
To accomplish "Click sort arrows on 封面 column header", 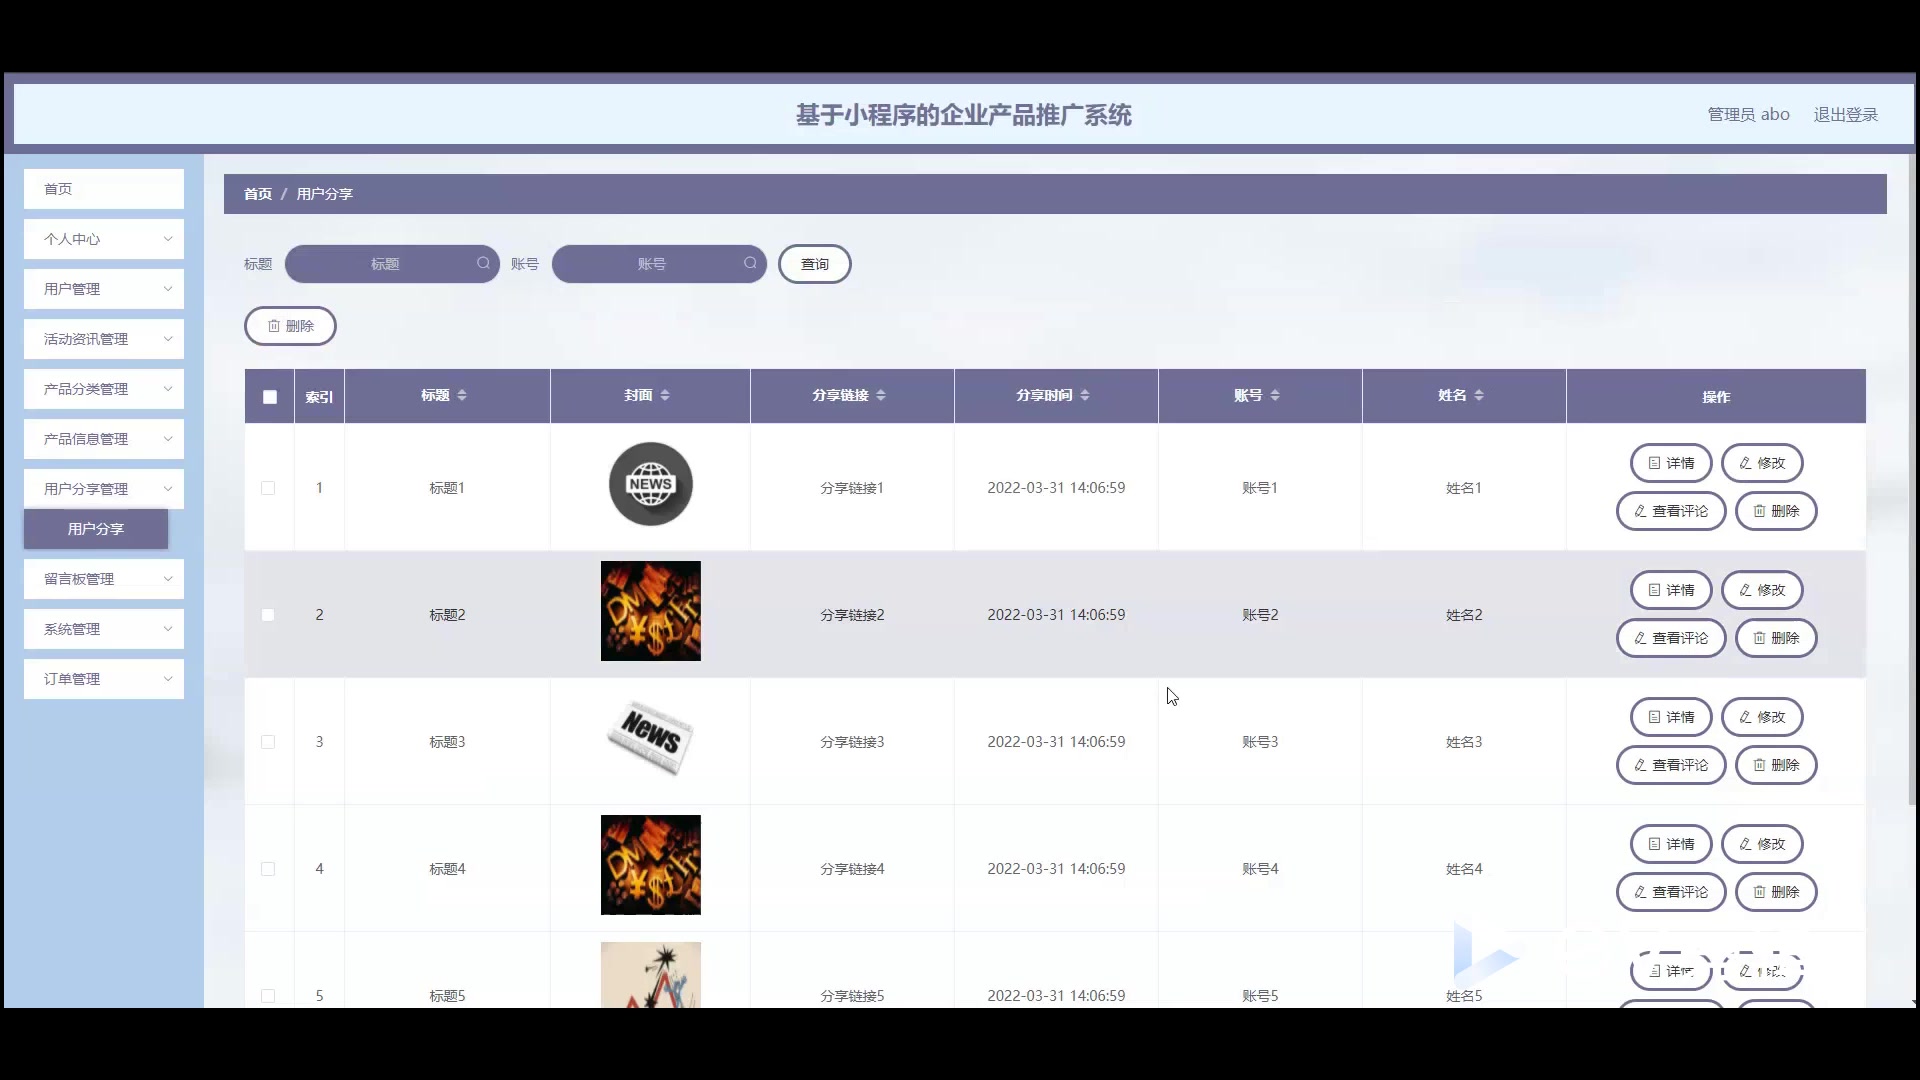I will pyautogui.click(x=665, y=396).
